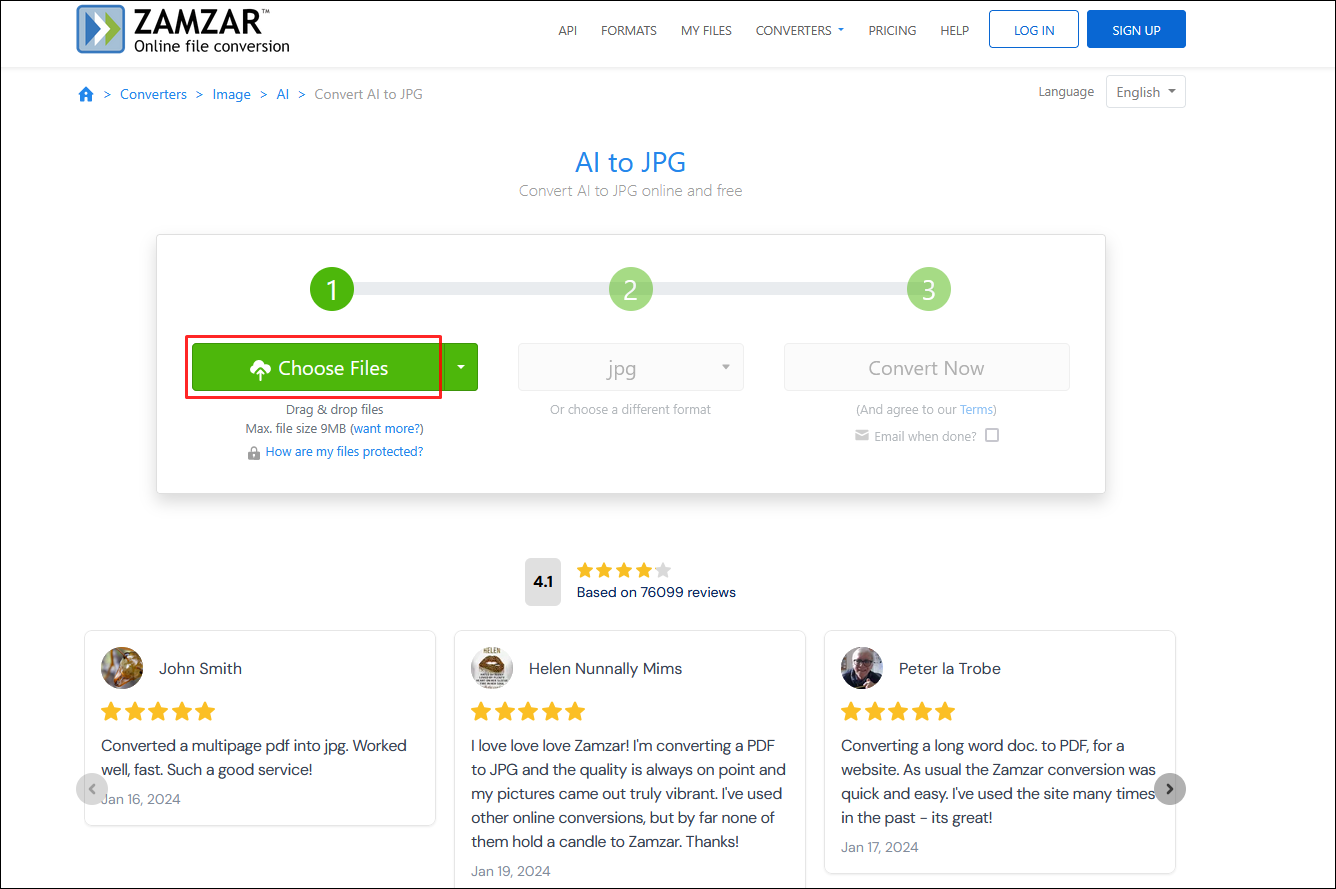Click Peter la Trobe's avatar
This screenshot has width=1336, height=889.
(862, 668)
